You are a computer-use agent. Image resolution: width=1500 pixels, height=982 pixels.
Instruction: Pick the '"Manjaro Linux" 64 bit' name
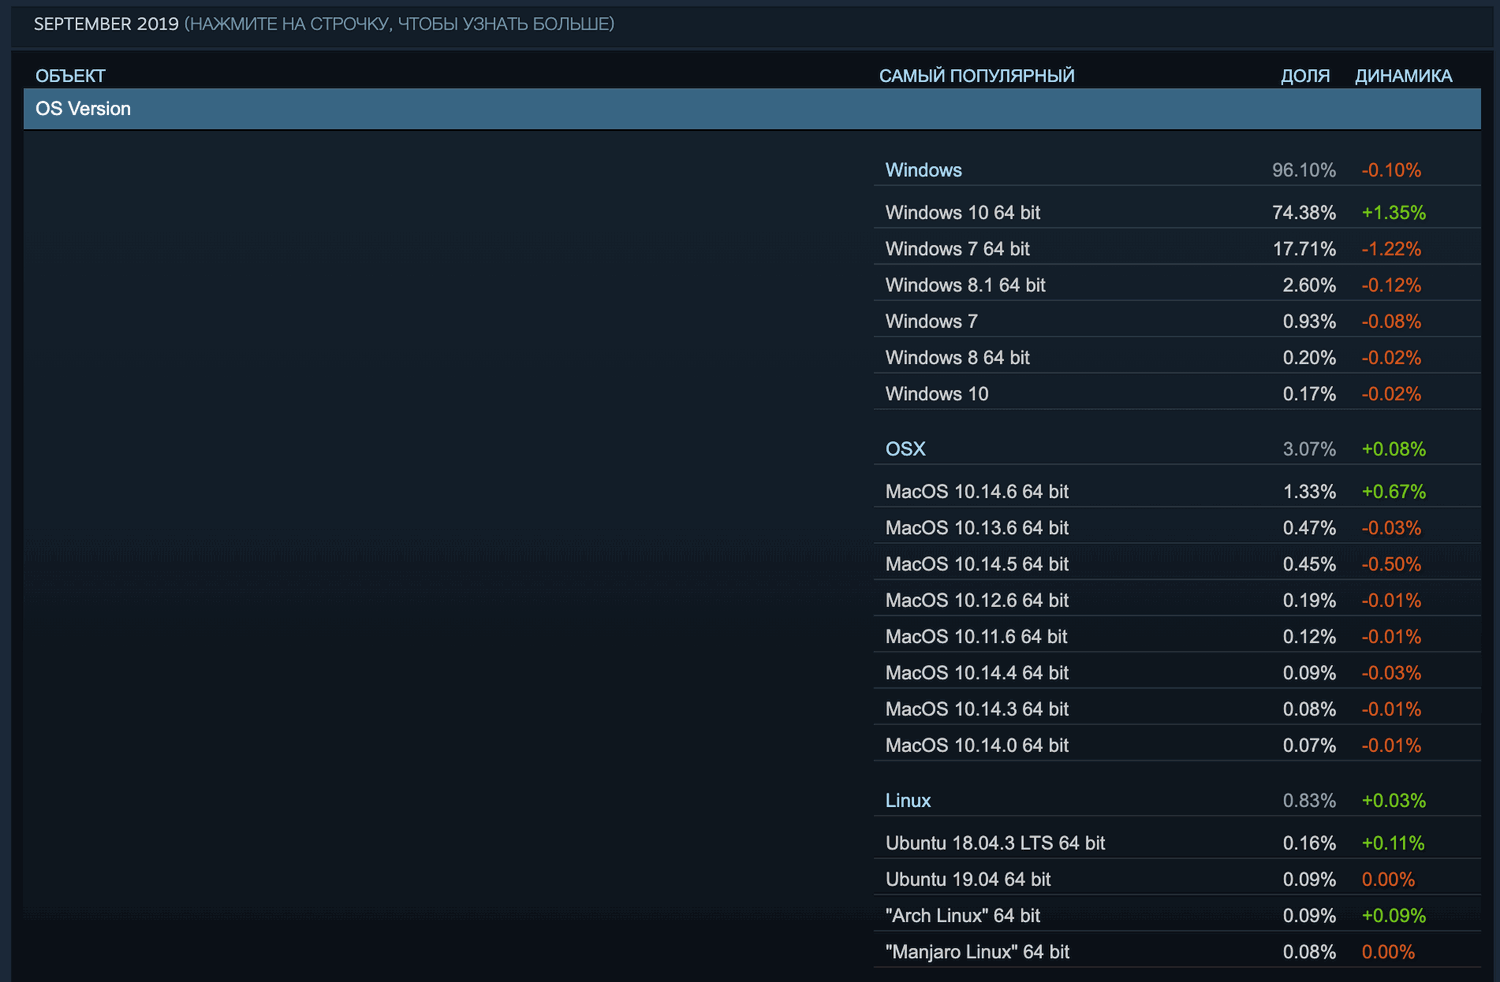pos(978,952)
